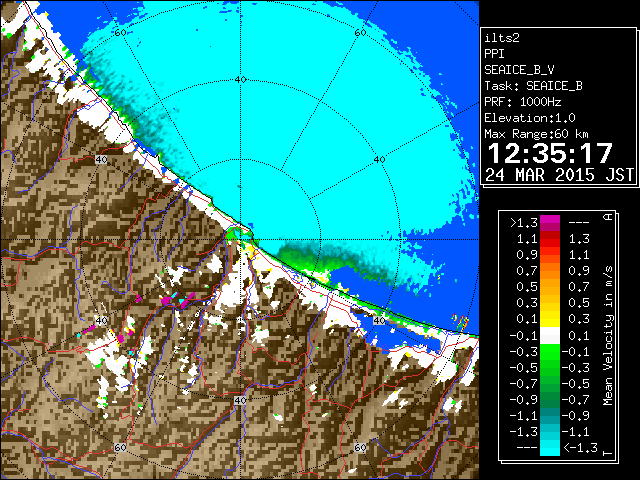Viewport: 640px width, 480px height.
Task: Click the '40' ring label northeast over the sea
Action: click(x=380, y=160)
